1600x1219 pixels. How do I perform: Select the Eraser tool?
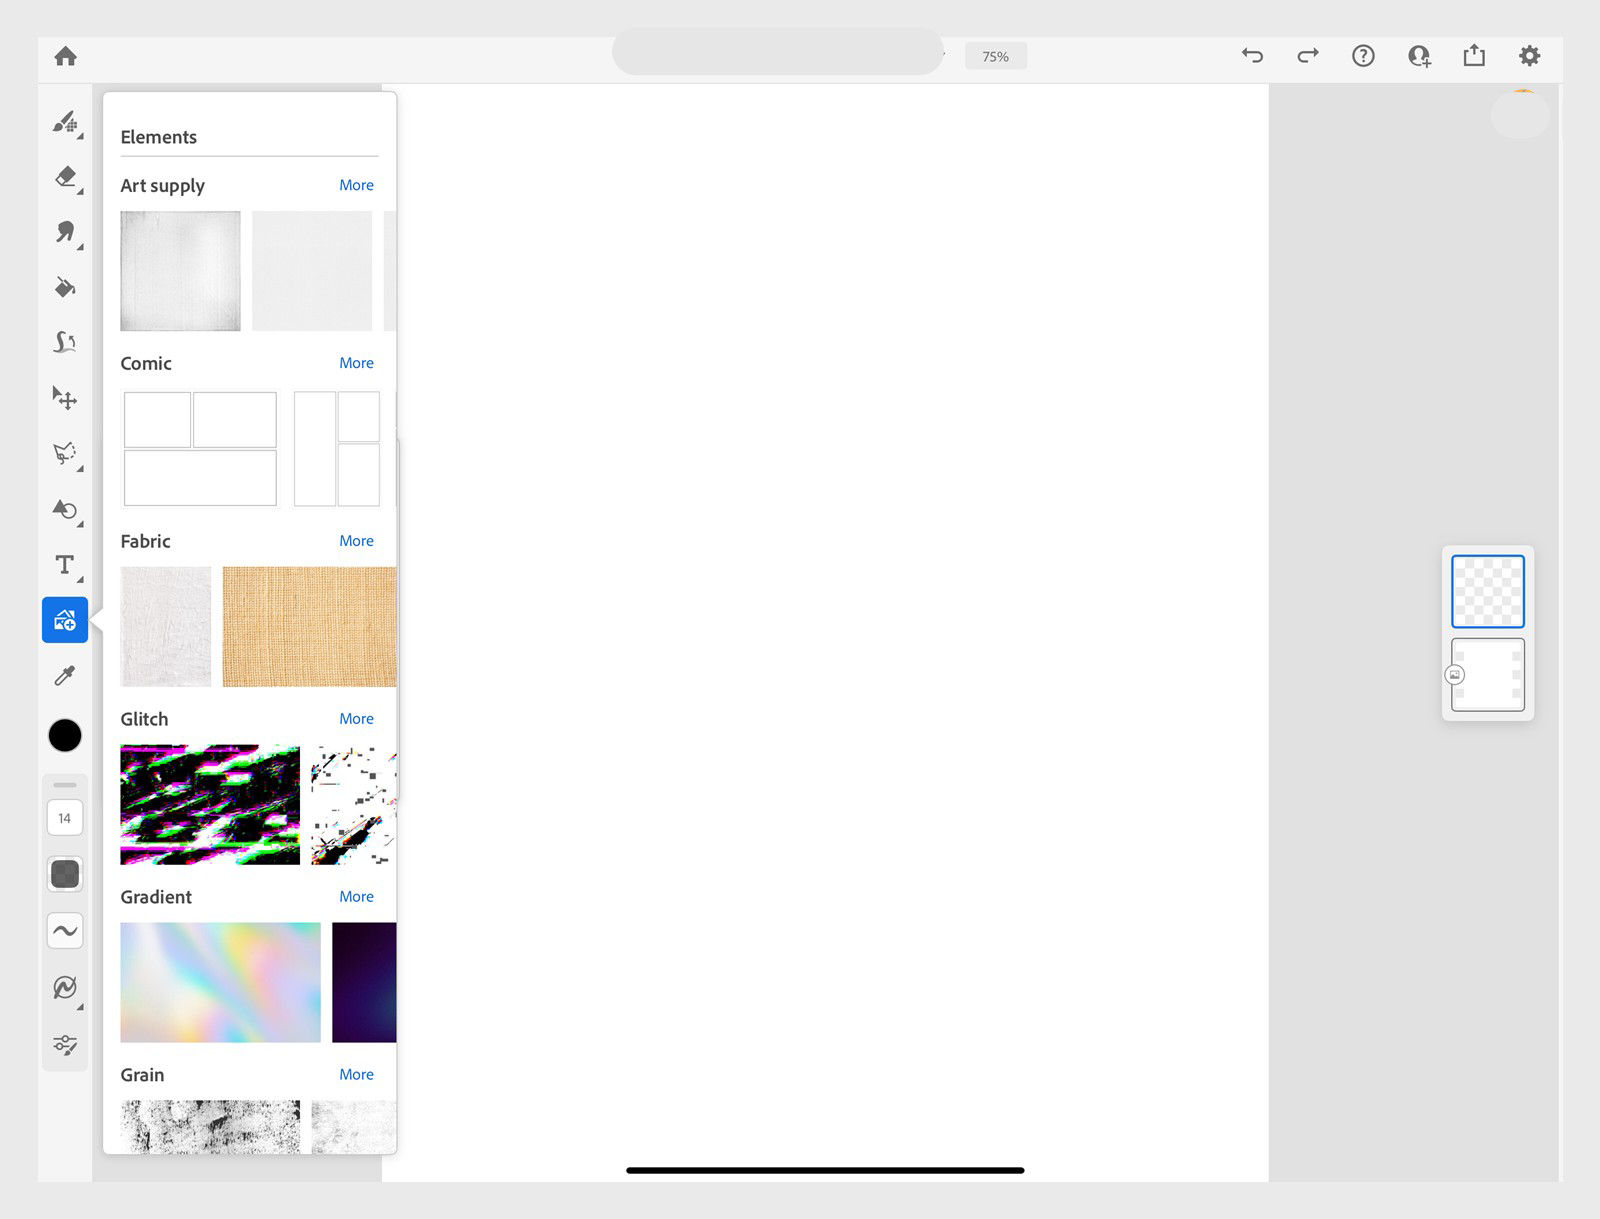point(64,178)
